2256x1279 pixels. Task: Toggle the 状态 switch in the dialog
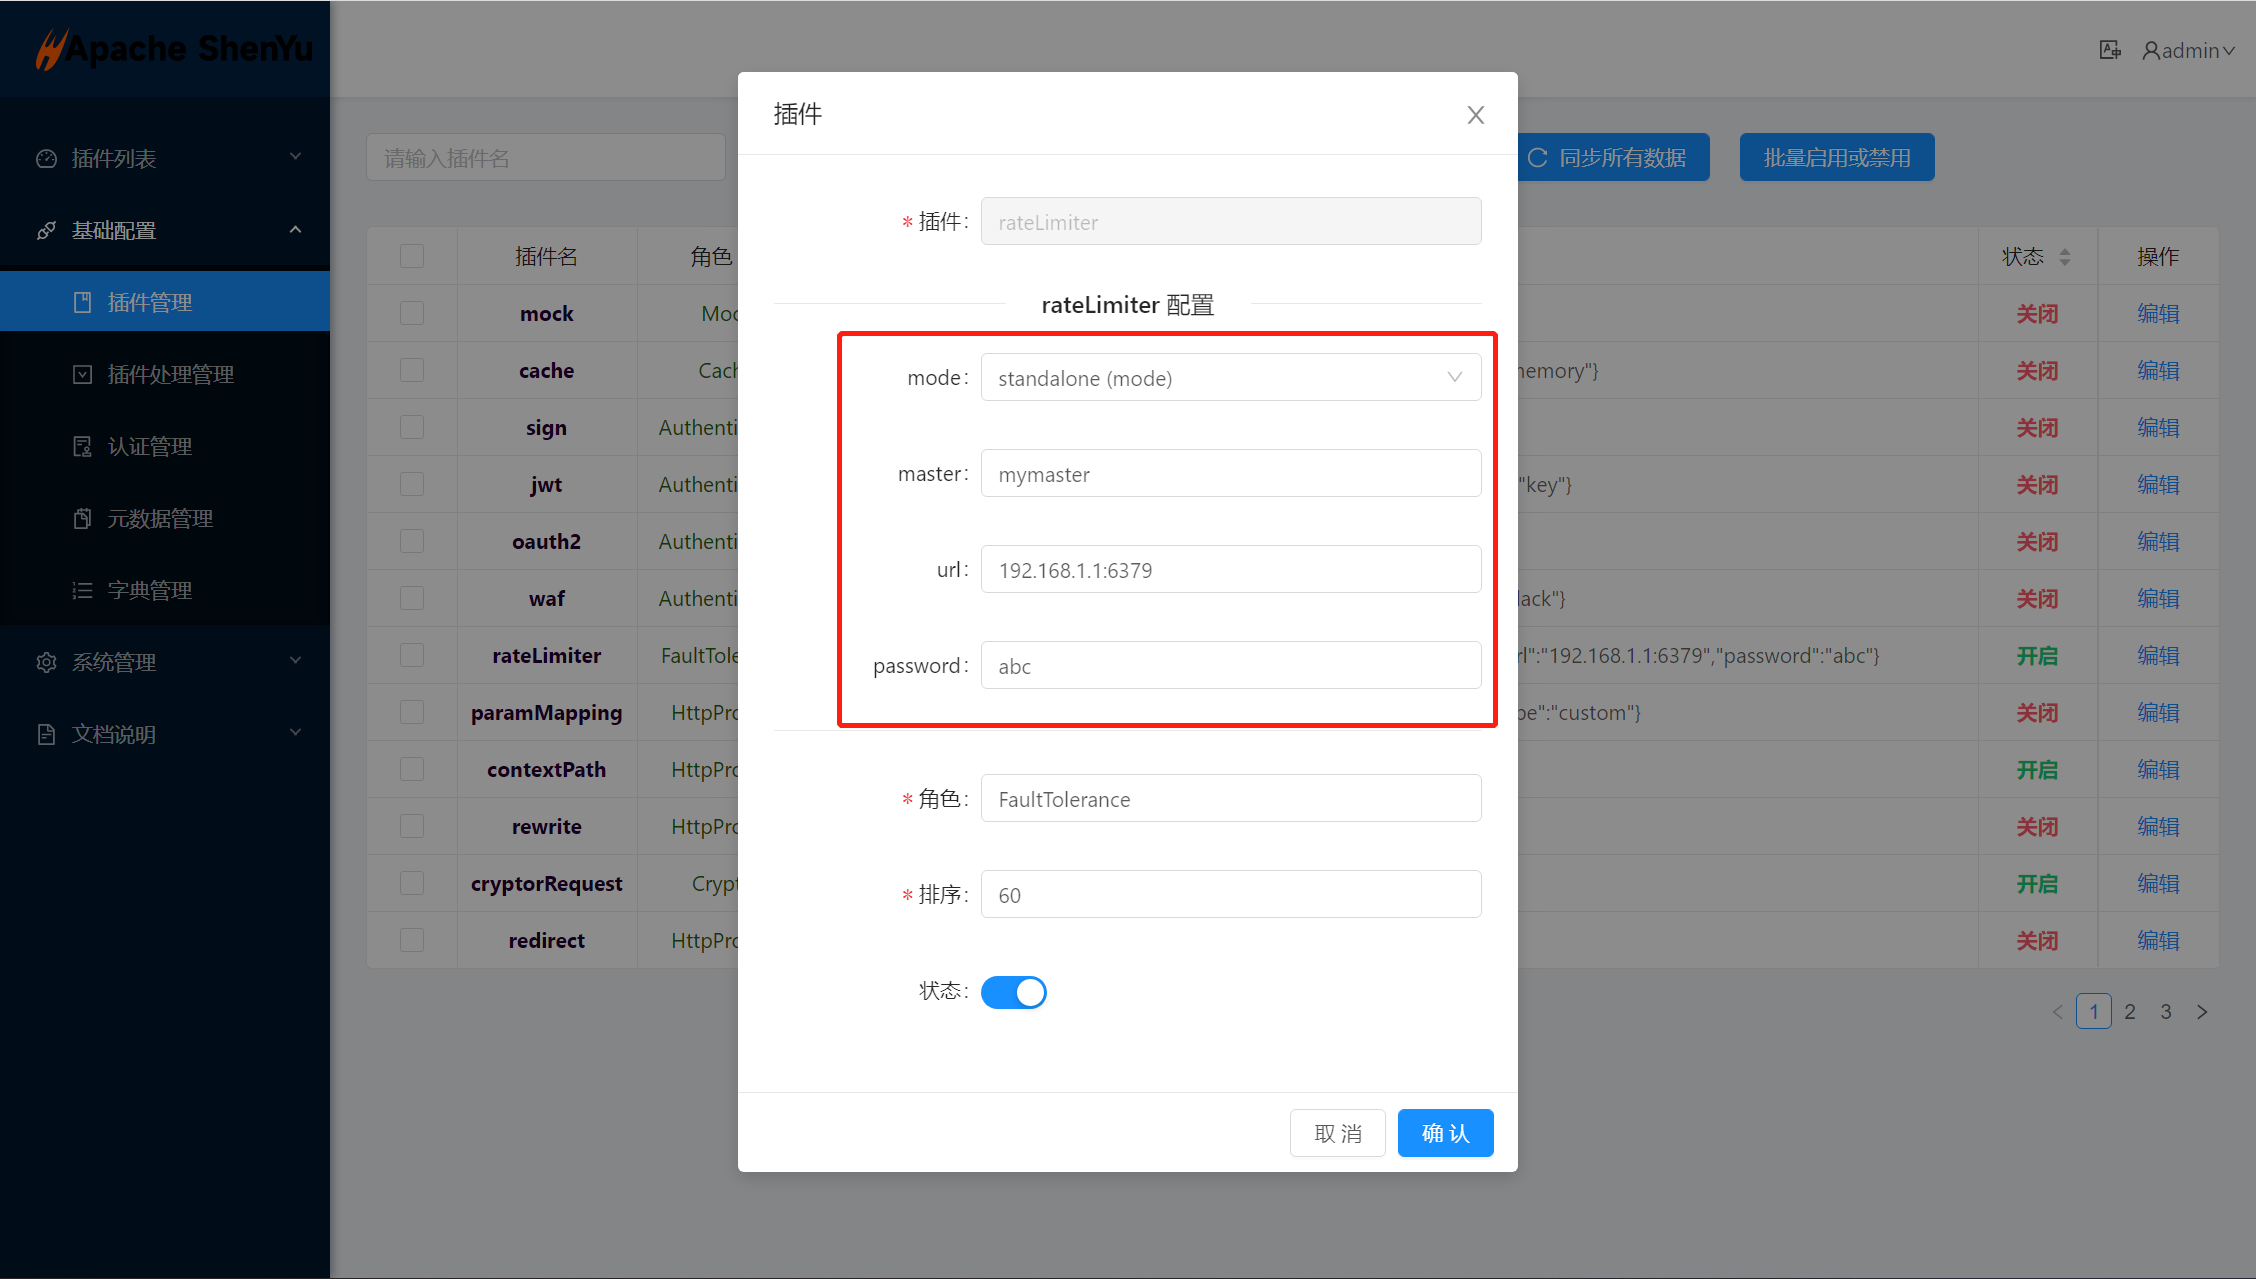[1013, 992]
